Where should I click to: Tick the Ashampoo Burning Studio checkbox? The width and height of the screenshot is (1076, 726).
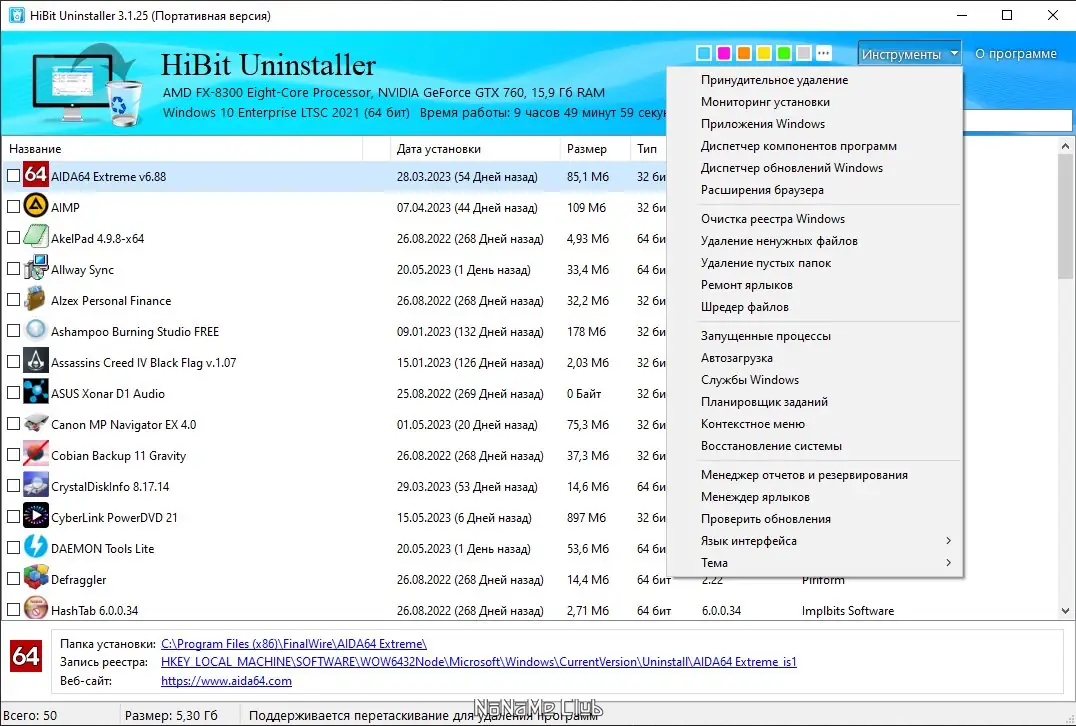13,331
